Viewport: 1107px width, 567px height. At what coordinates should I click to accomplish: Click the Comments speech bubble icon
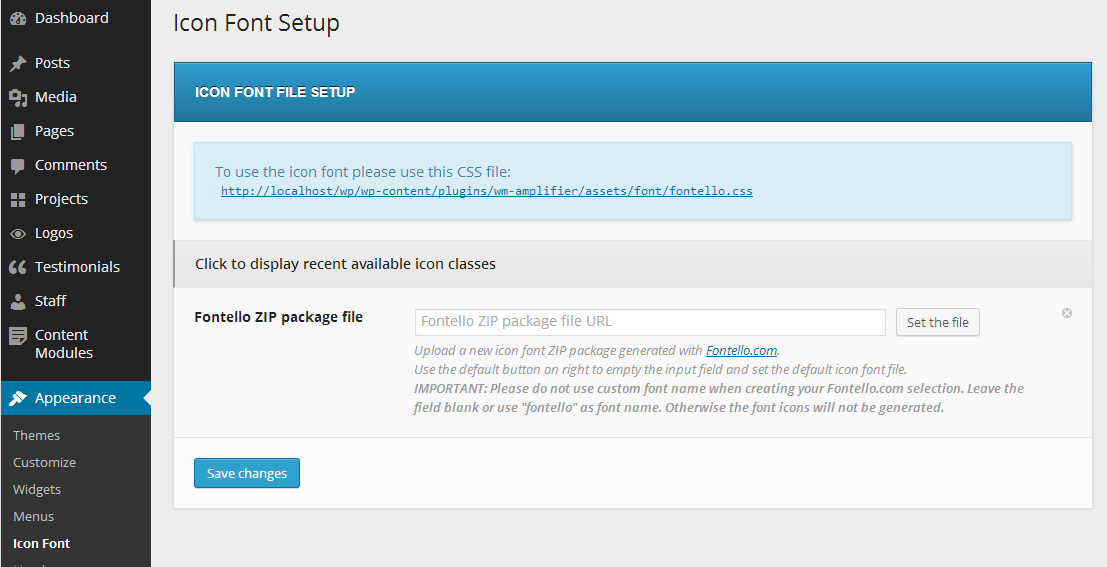18,166
